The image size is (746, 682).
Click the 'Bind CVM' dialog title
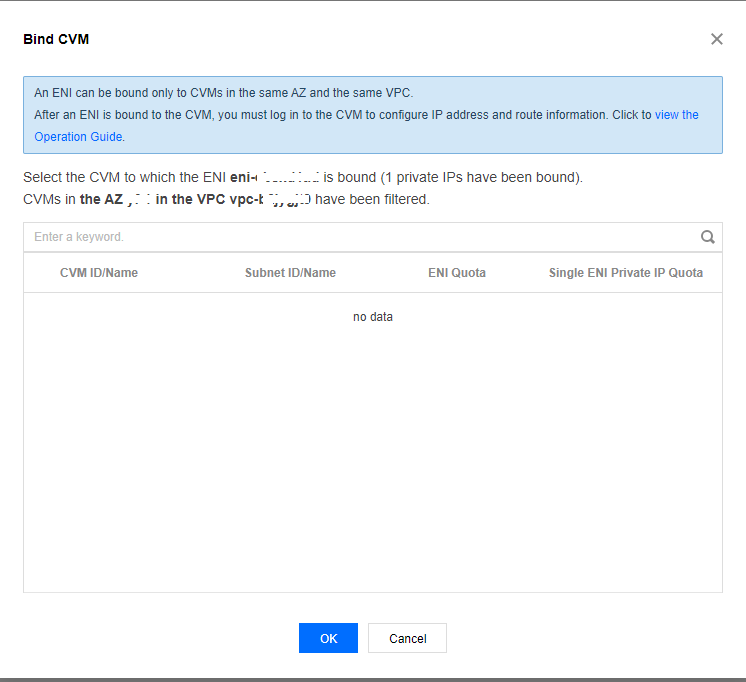[56, 39]
